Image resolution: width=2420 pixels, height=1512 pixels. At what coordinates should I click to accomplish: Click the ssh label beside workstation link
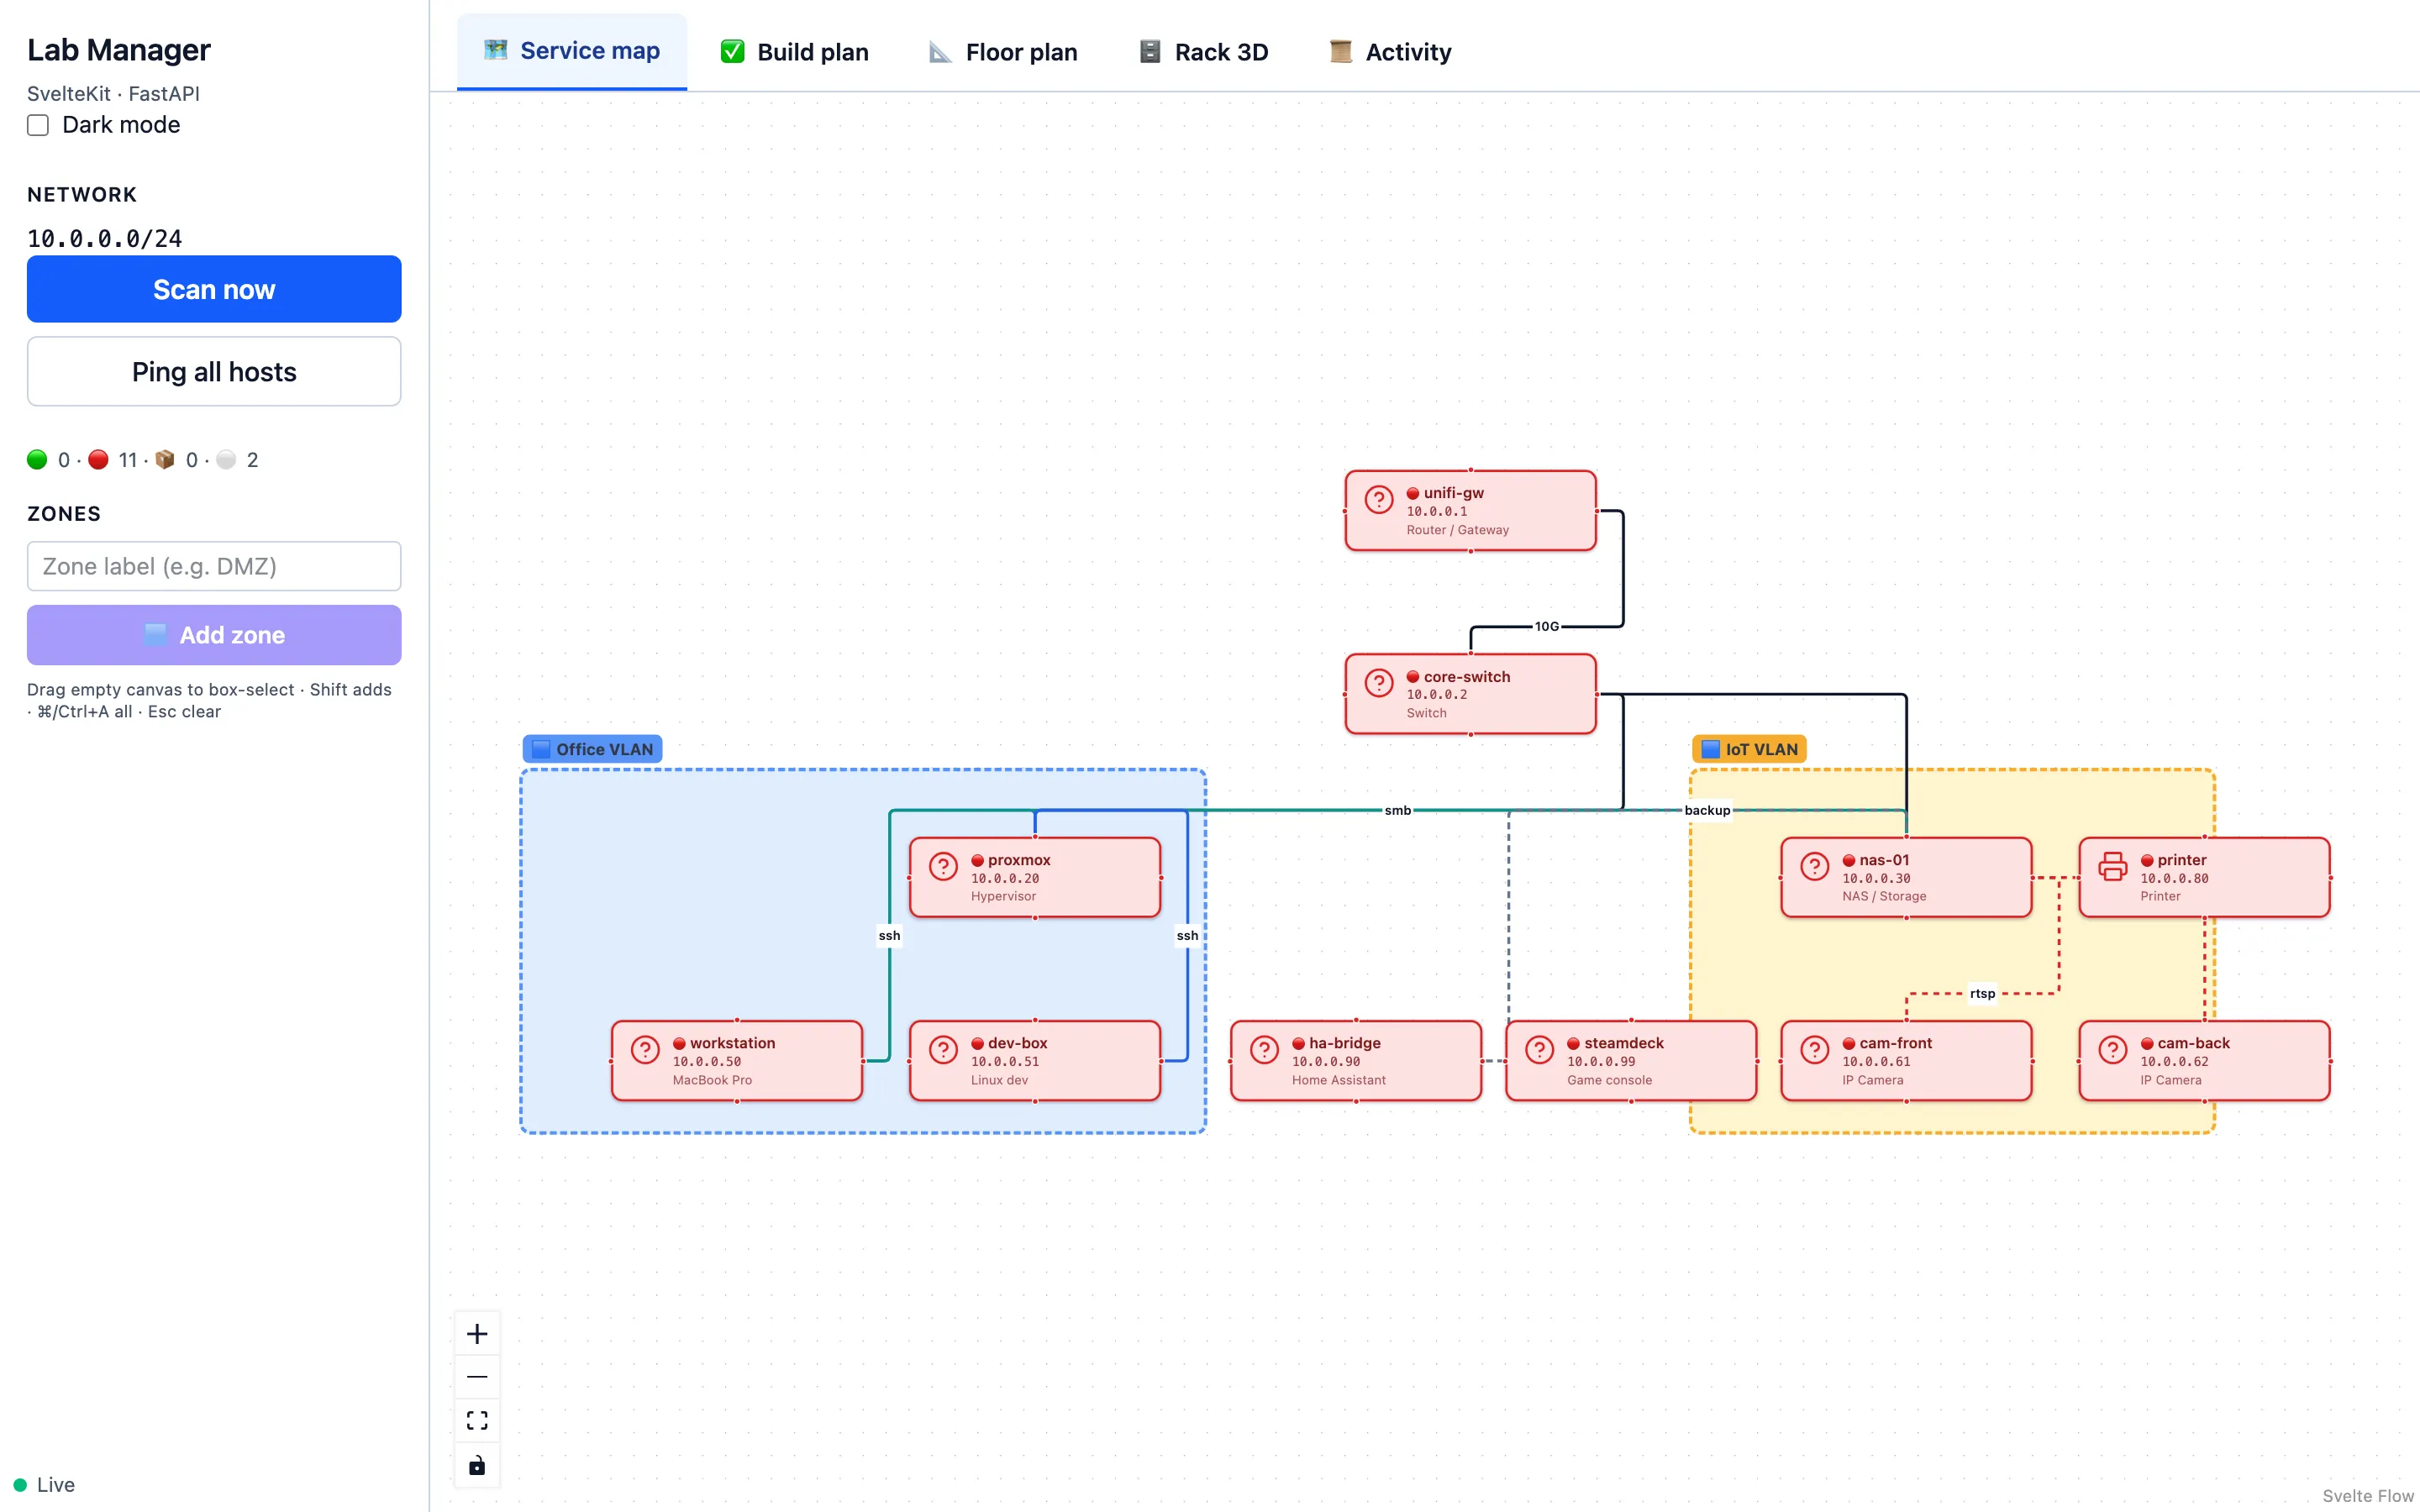tap(889, 936)
